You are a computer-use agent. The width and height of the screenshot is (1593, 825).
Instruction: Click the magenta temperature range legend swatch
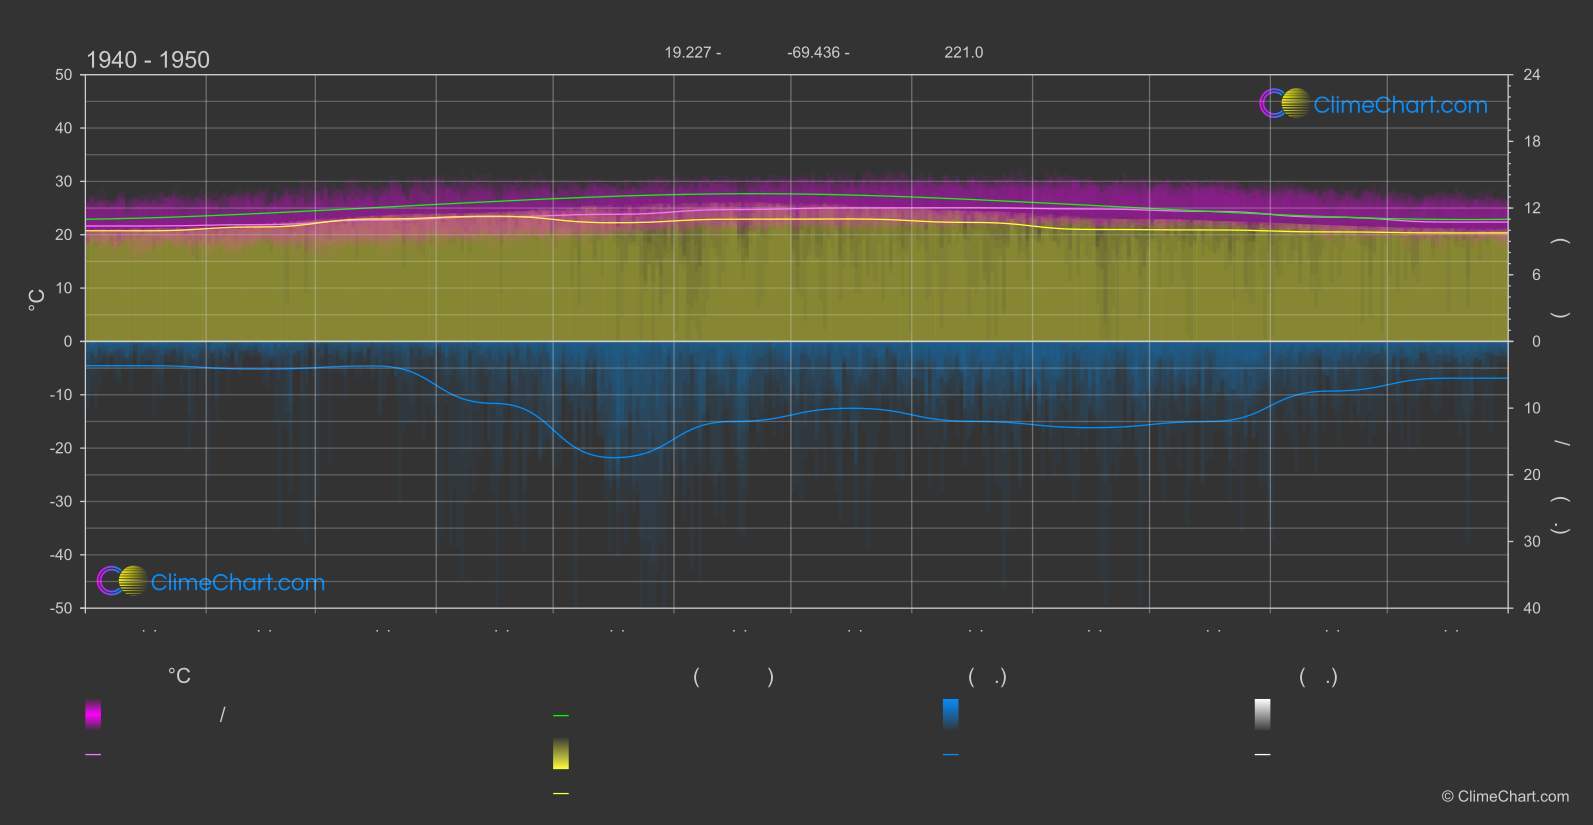(x=93, y=714)
